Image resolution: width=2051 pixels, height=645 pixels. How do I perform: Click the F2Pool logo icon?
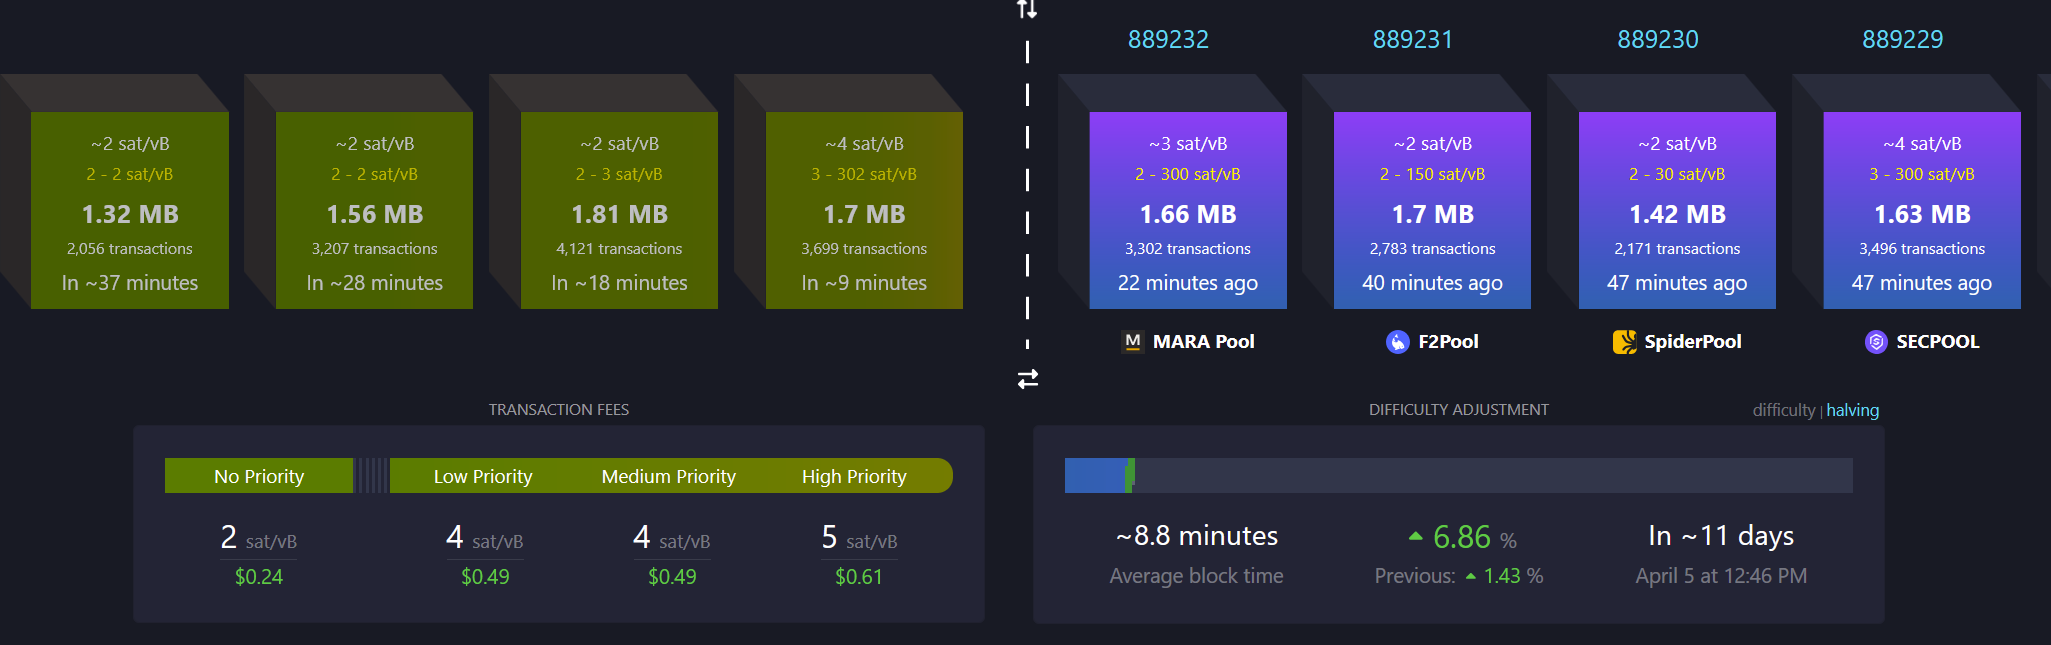(x=1397, y=342)
